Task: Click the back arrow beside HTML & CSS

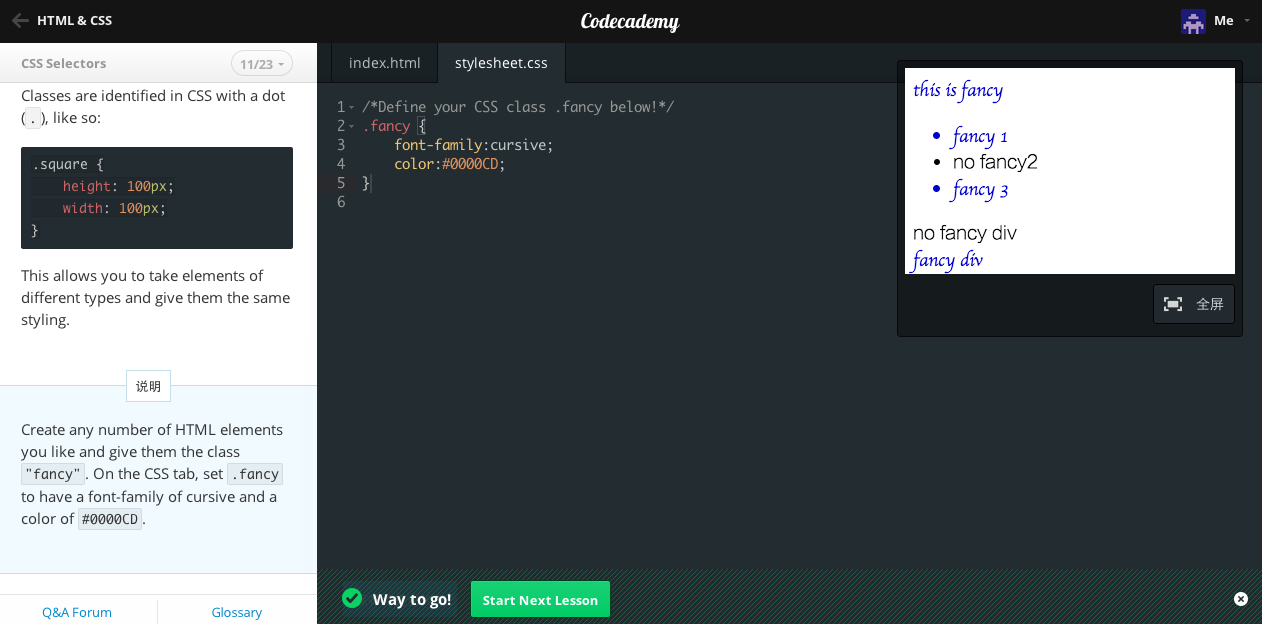Action: [19, 19]
